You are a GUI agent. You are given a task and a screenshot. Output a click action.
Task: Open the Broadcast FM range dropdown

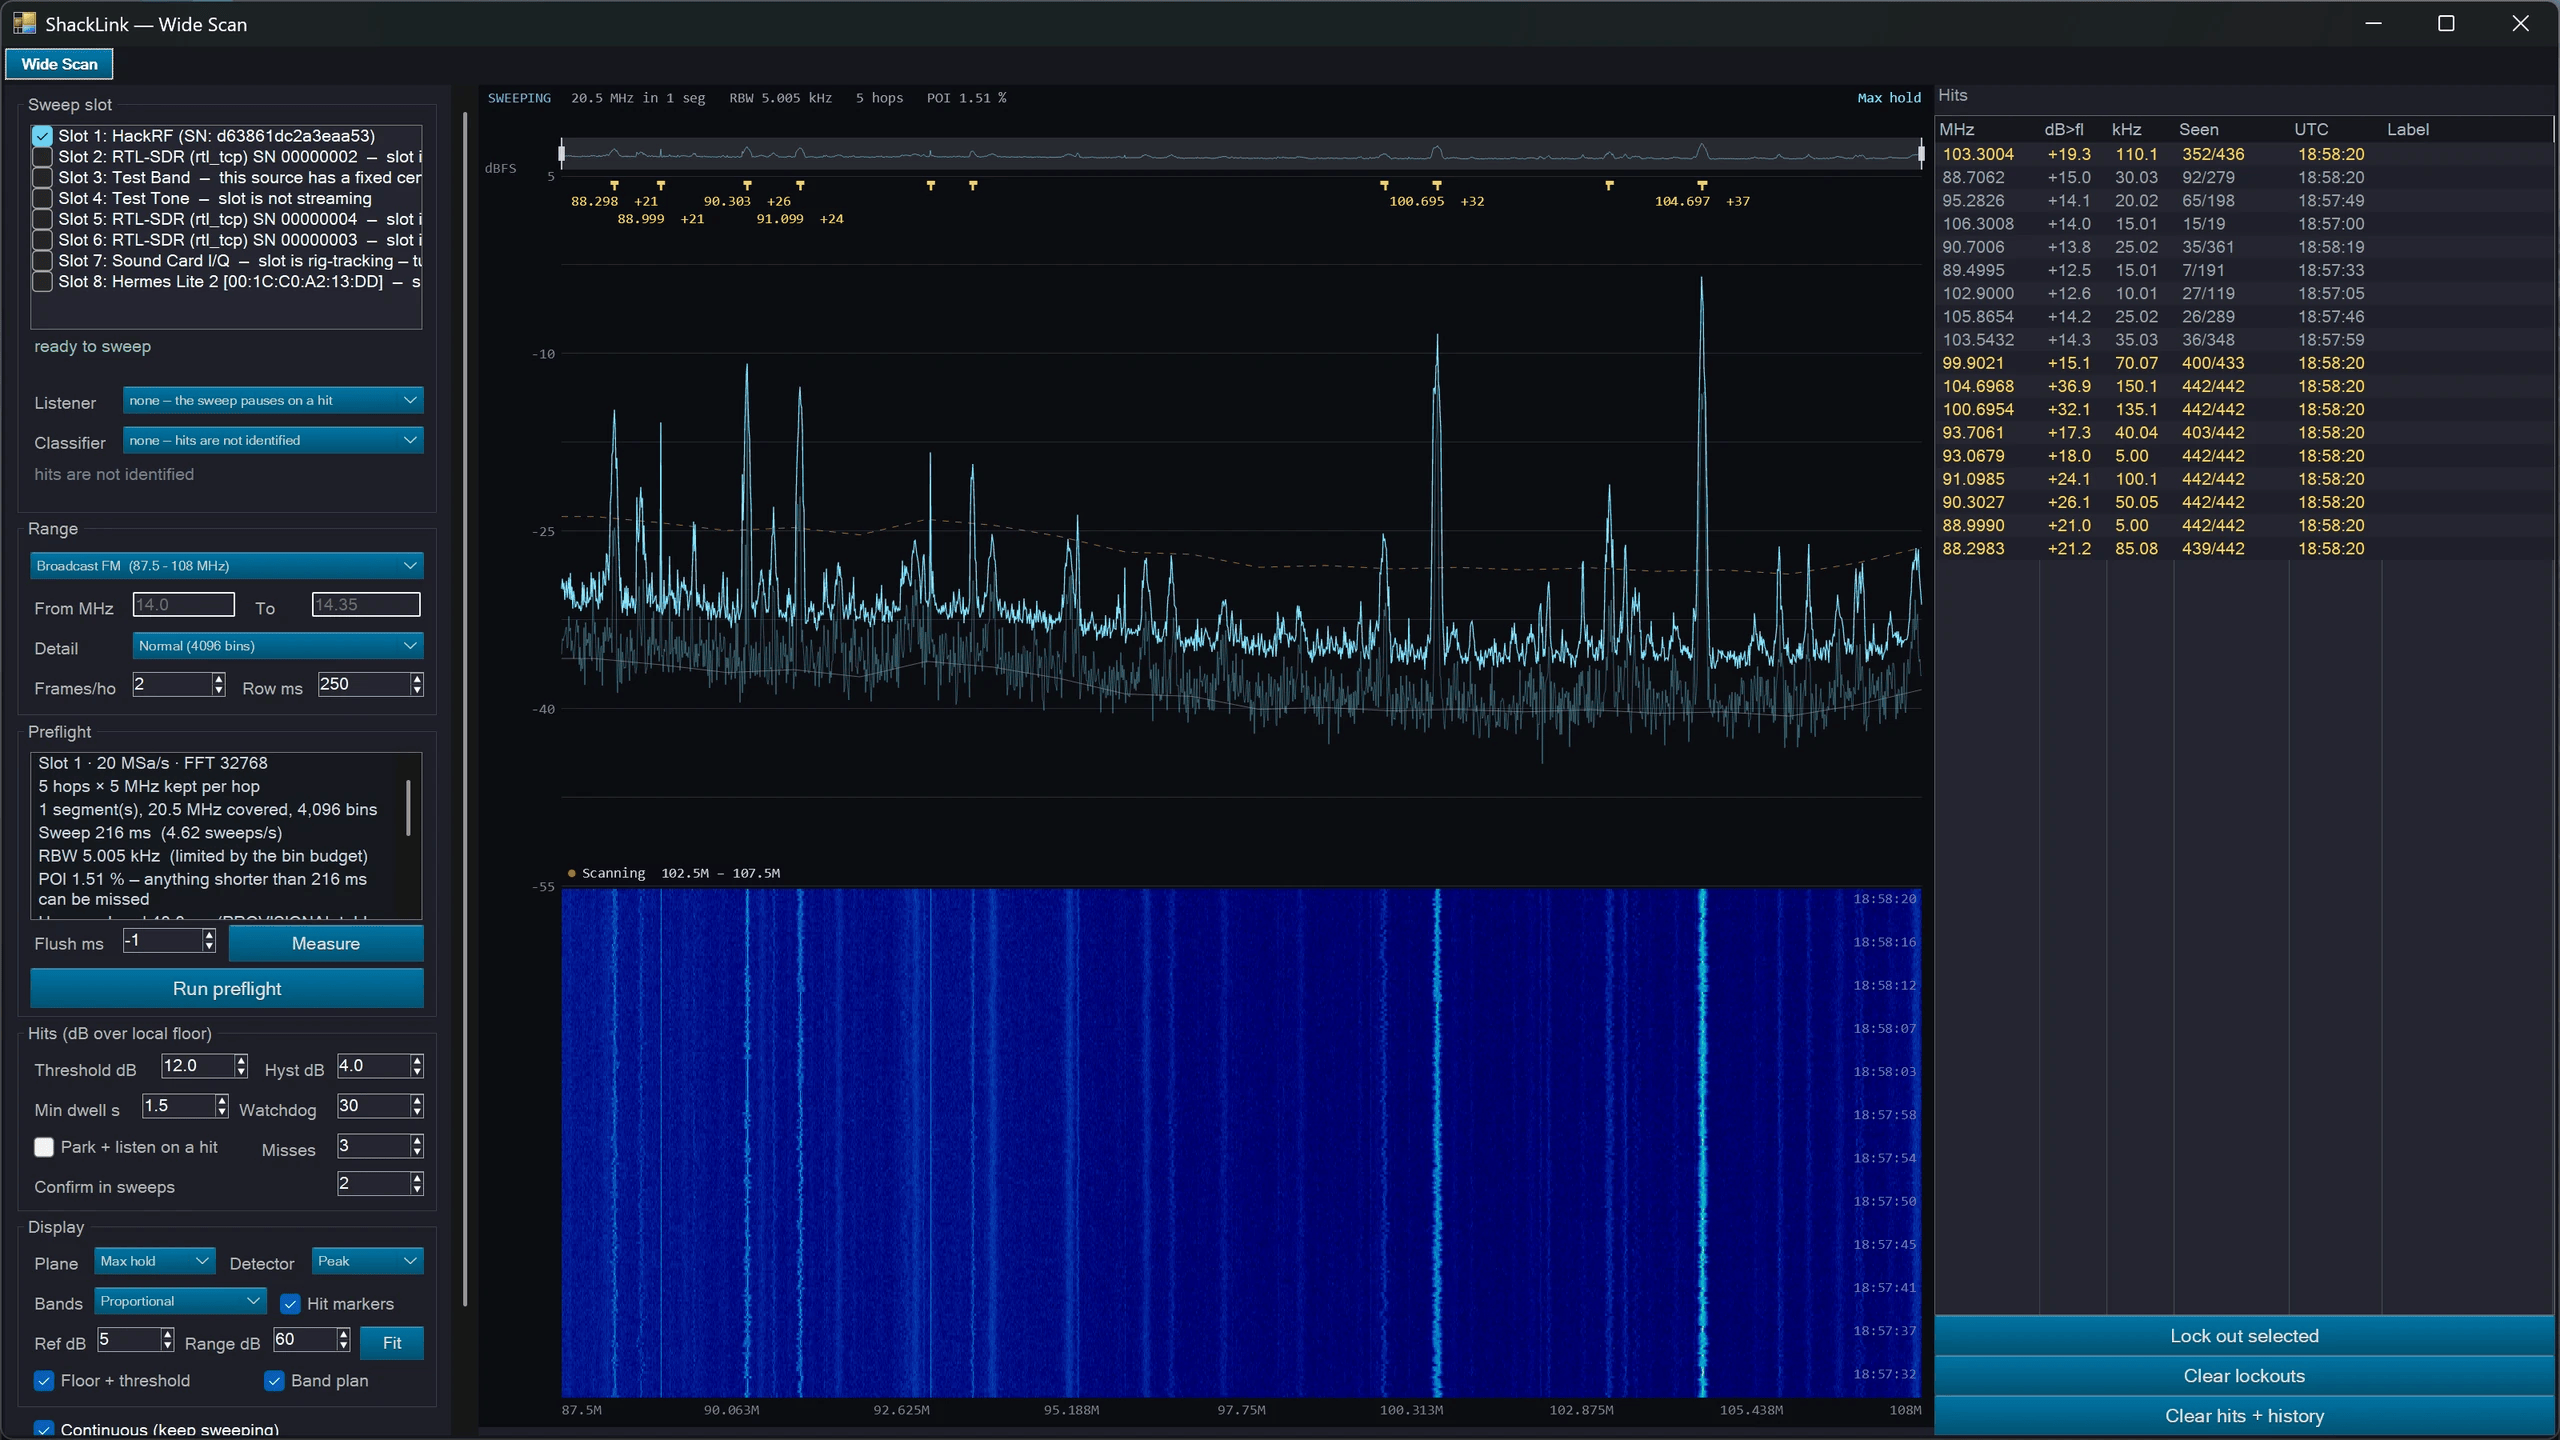tap(227, 566)
